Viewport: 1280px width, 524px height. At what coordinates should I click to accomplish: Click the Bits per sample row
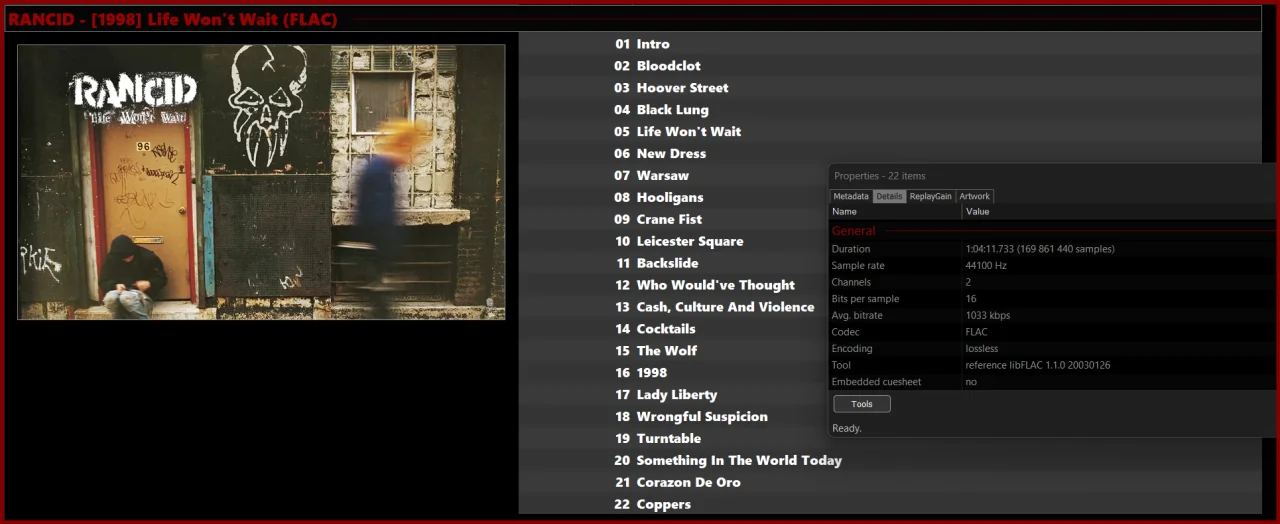[1054, 299]
